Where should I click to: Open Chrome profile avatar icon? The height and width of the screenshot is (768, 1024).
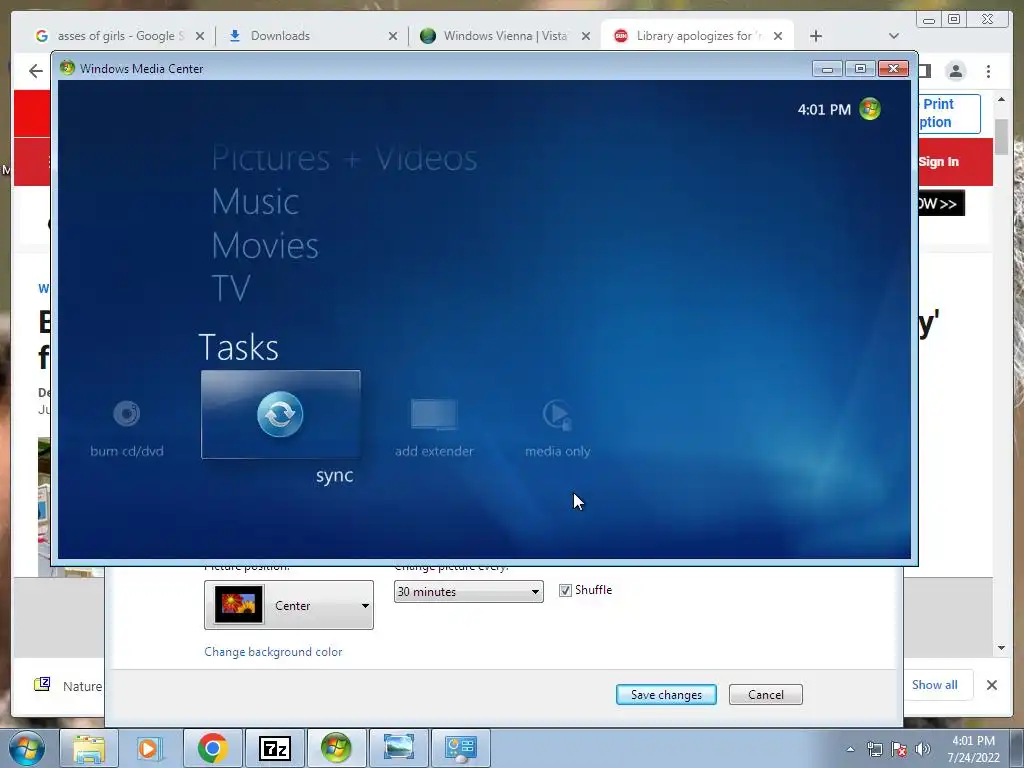tap(955, 71)
